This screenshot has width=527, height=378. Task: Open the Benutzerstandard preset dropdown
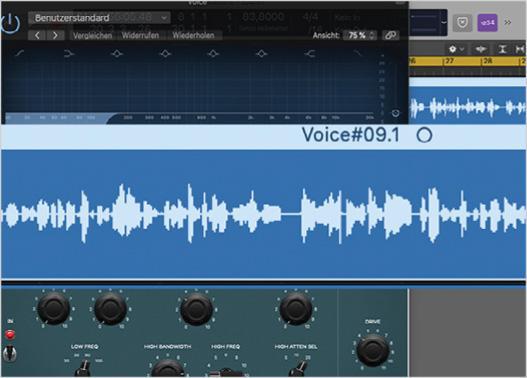point(99,18)
